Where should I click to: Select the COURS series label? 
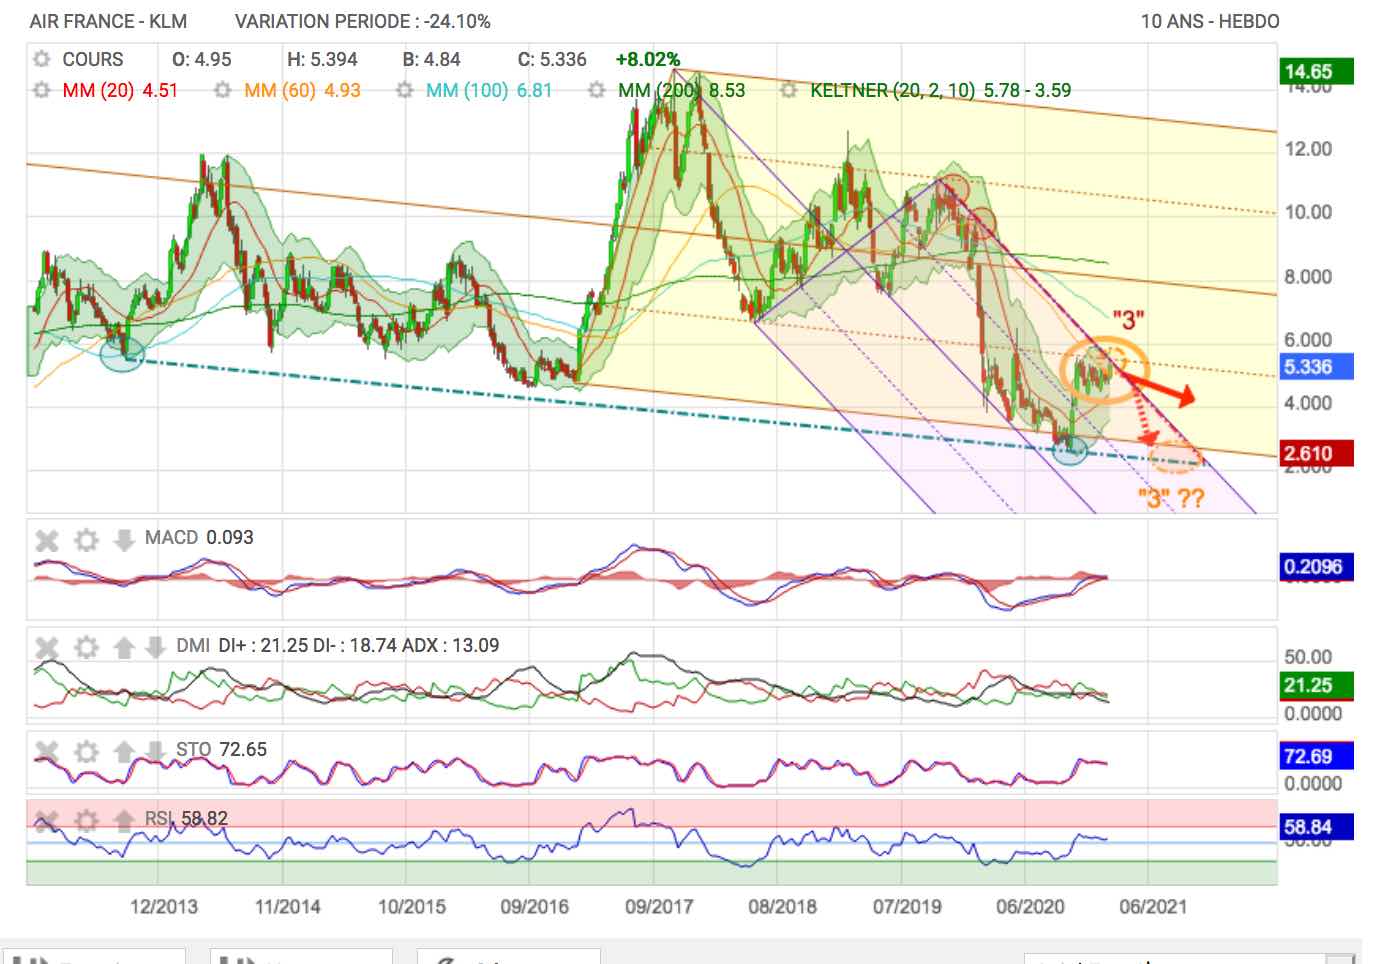pyautogui.click(x=93, y=59)
